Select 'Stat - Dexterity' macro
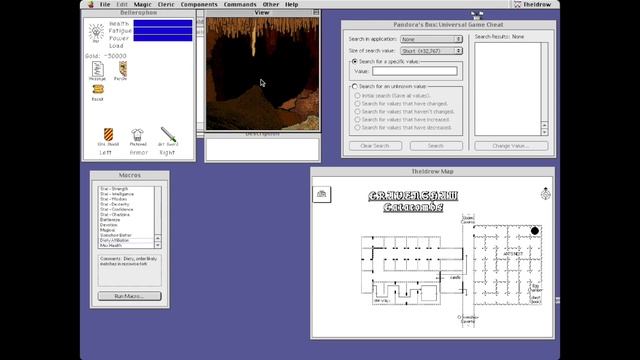640x360 pixels. tap(115, 204)
